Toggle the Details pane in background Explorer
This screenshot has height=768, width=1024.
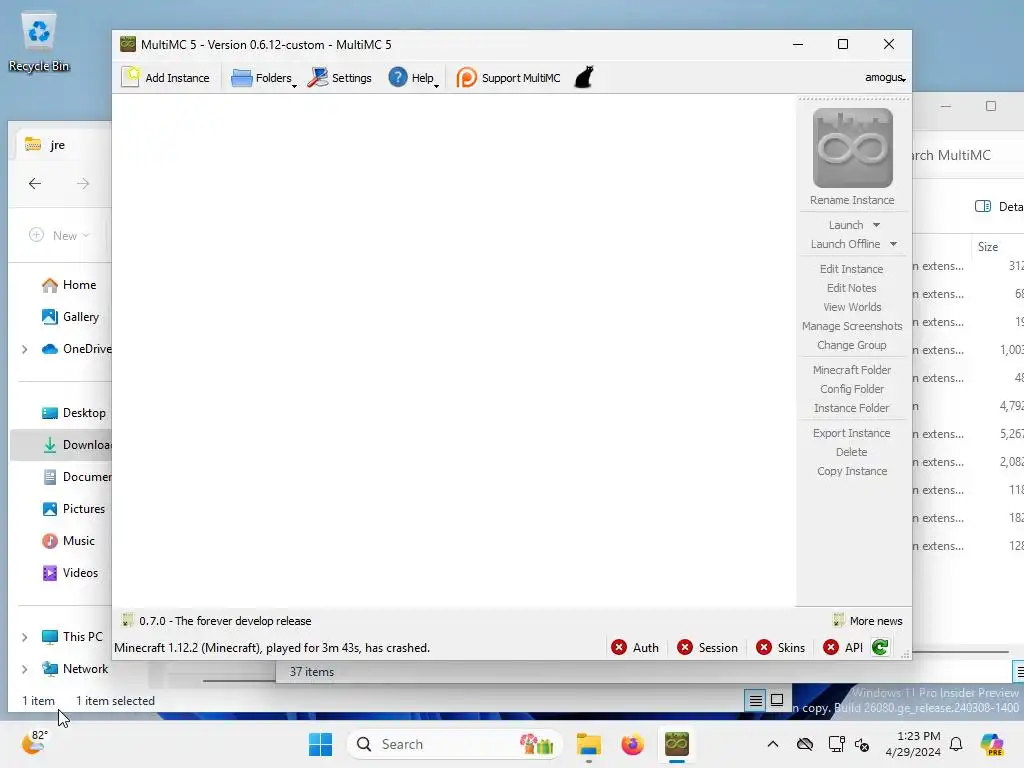point(999,206)
